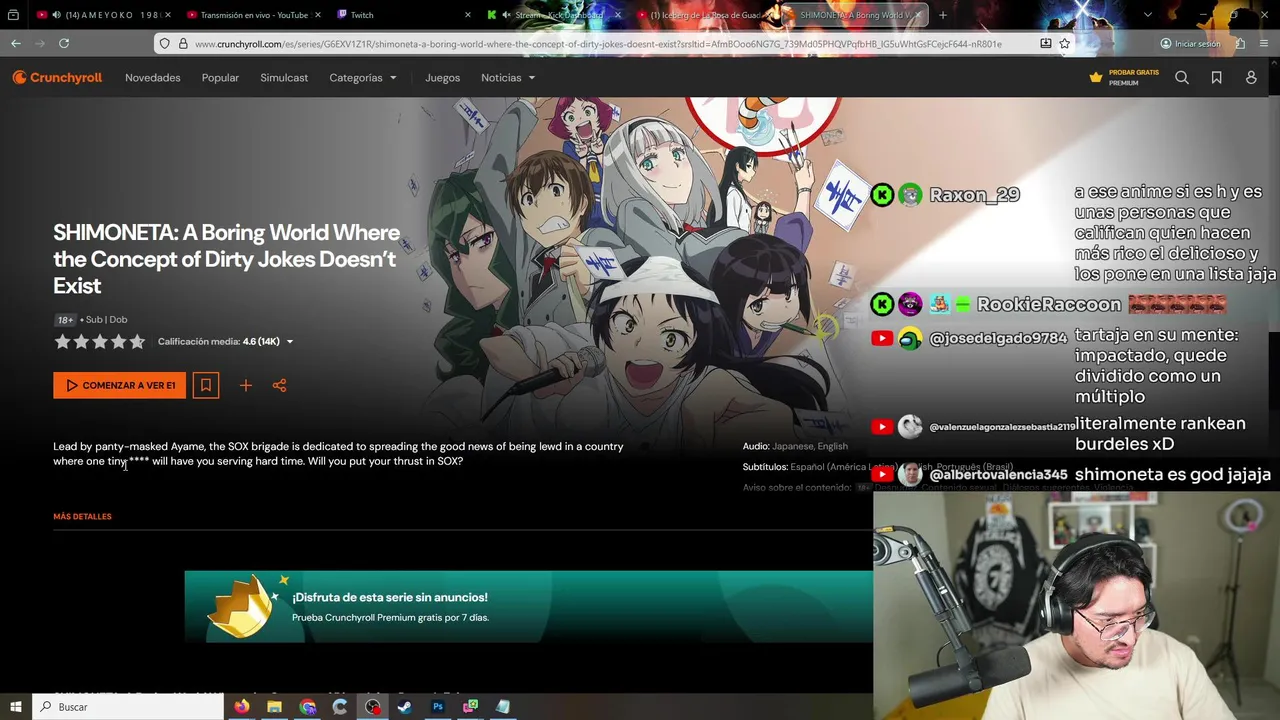Open the account profile icon
The image size is (1280, 720).
(x=1251, y=78)
